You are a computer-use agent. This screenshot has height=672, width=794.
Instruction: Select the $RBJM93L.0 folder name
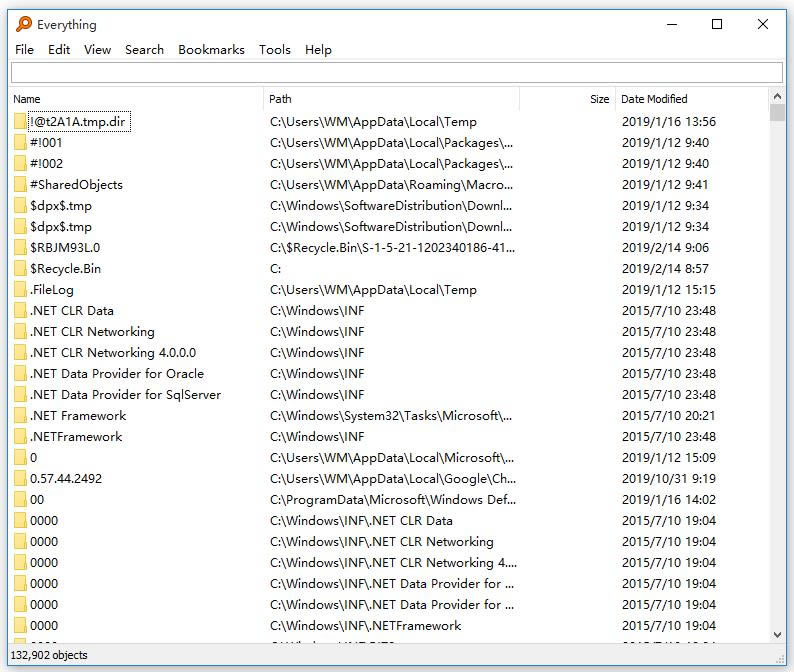click(x=65, y=248)
